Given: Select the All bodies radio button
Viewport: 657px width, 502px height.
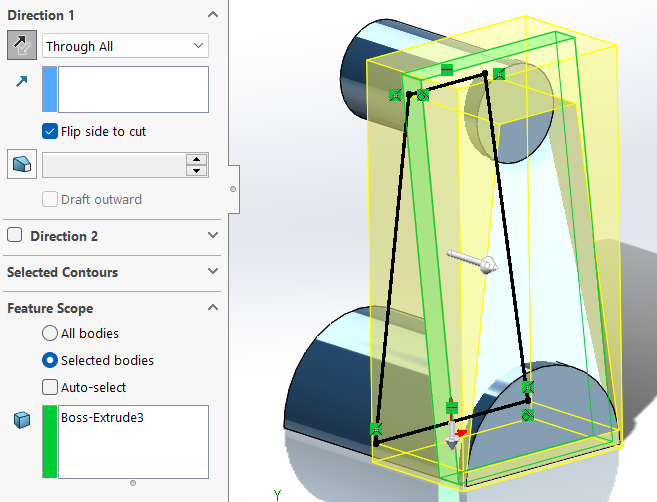Looking at the screenshot, I should [x=50, y=333].
